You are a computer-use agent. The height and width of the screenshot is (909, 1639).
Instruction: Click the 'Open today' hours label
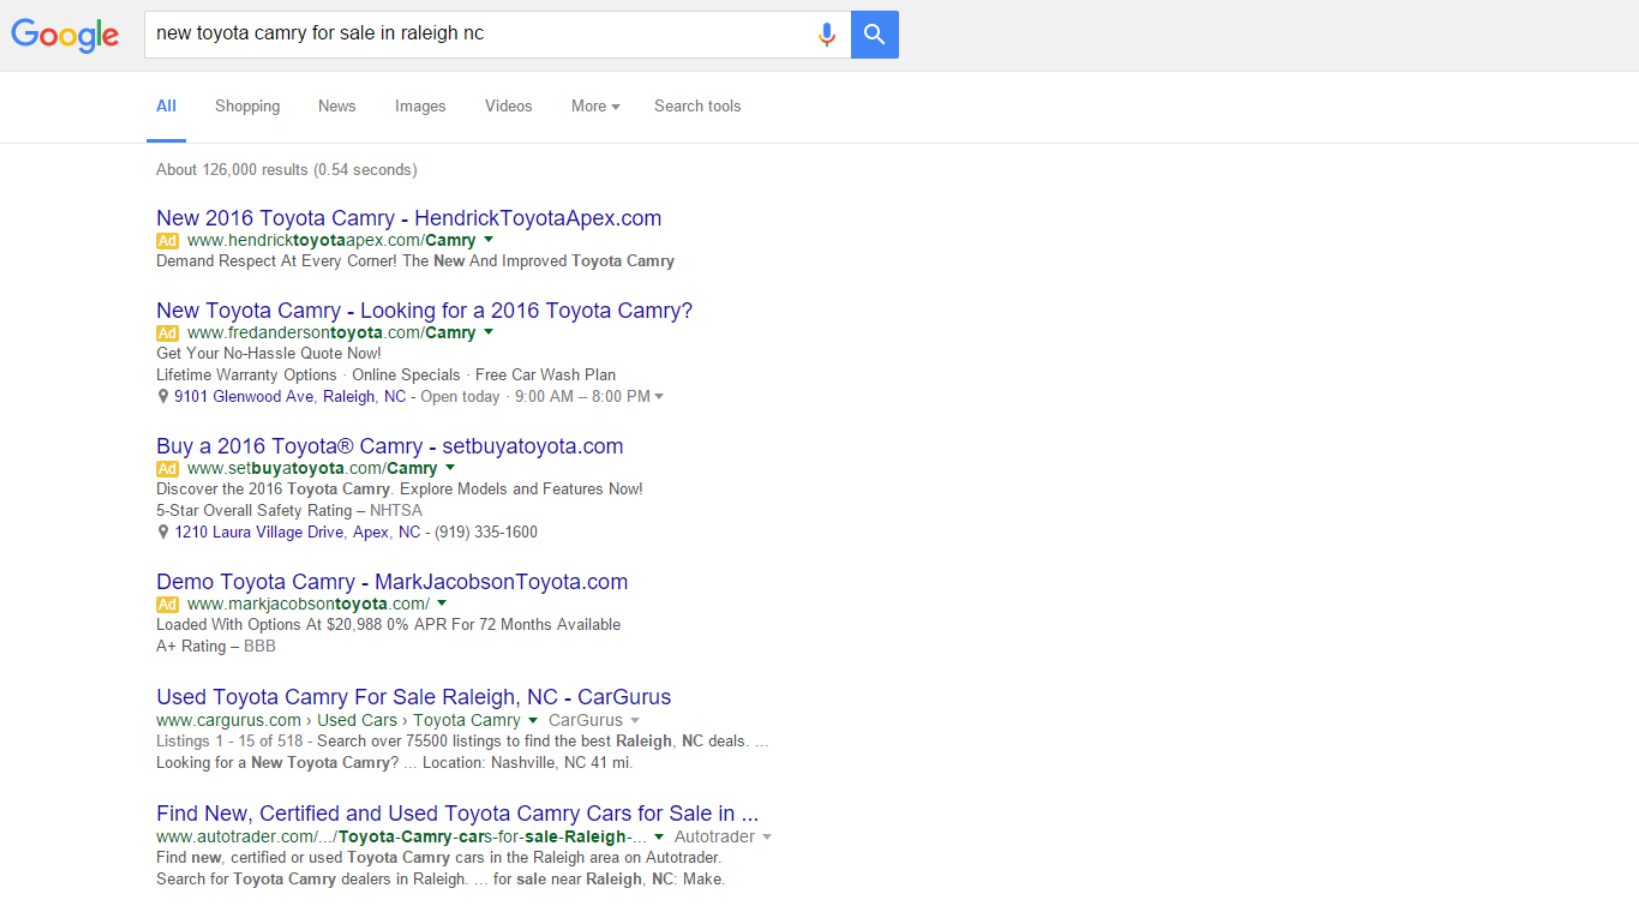click(x=460, y=397)
